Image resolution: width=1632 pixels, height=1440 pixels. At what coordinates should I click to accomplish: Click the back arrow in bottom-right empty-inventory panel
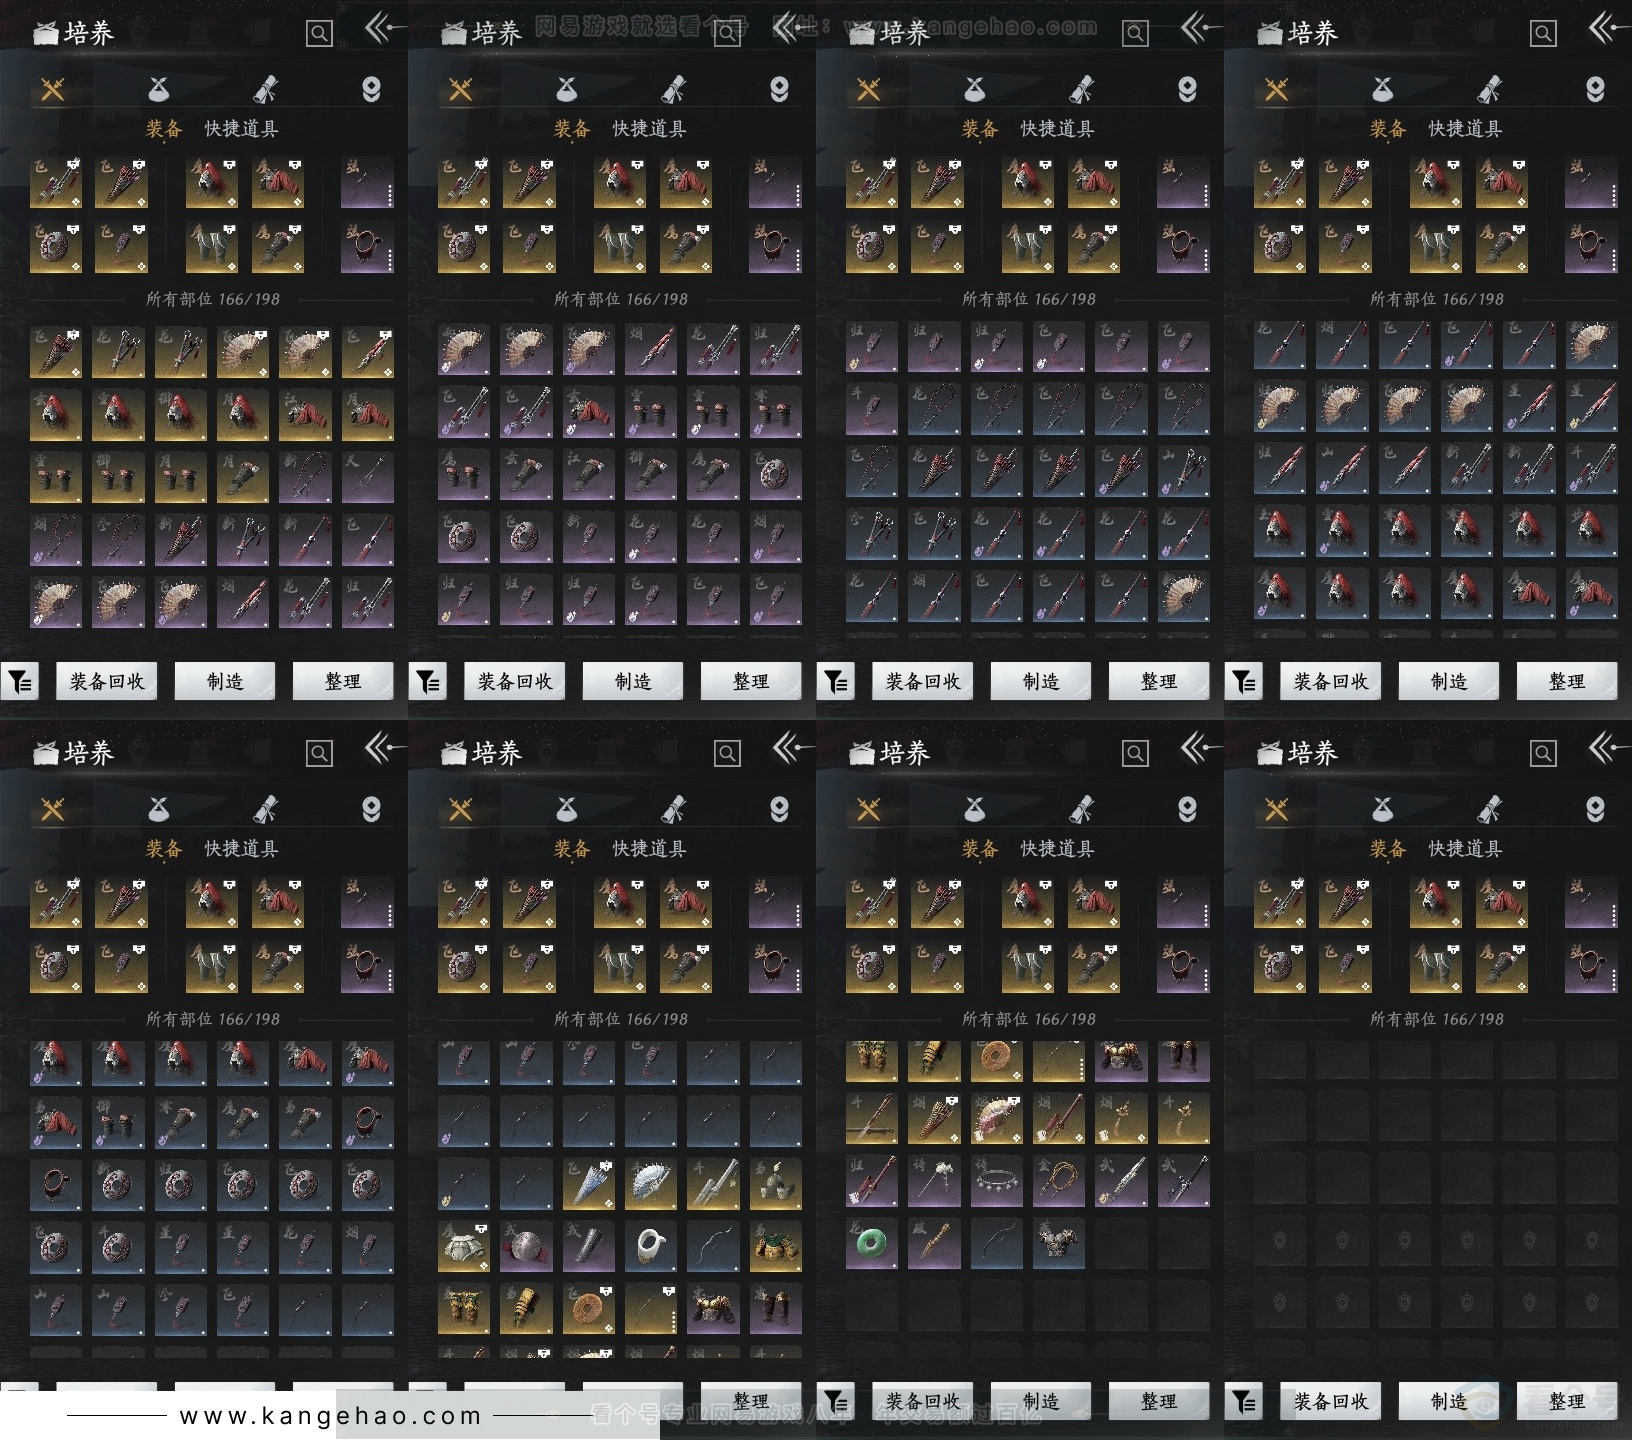(1608, 748)
